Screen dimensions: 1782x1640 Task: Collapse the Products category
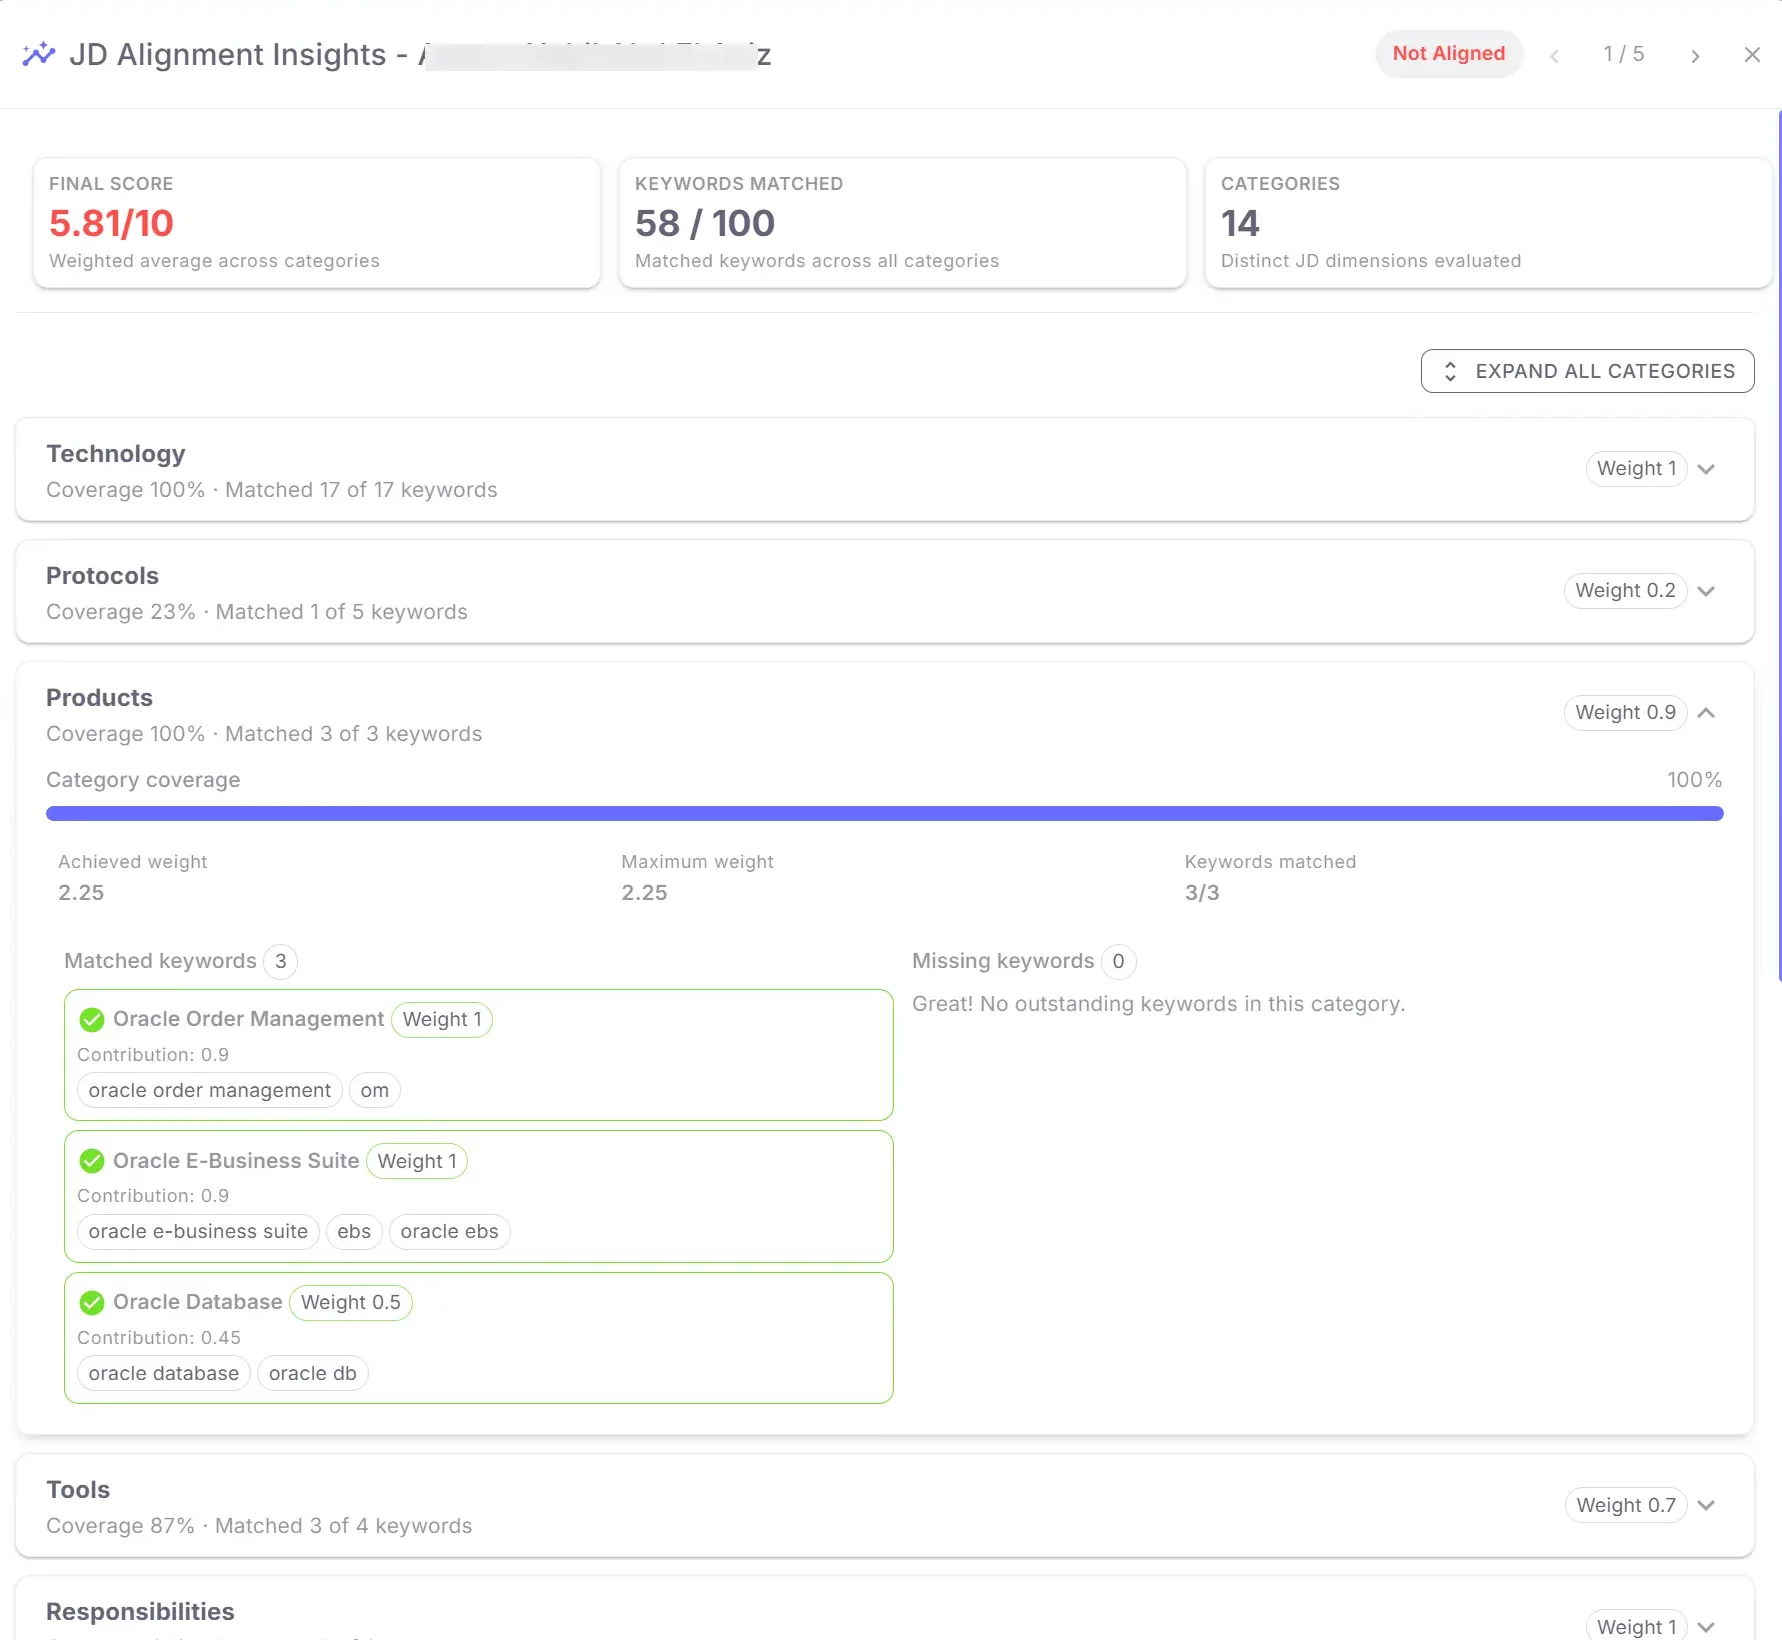pyautogui.click(x=1708, y=713)
